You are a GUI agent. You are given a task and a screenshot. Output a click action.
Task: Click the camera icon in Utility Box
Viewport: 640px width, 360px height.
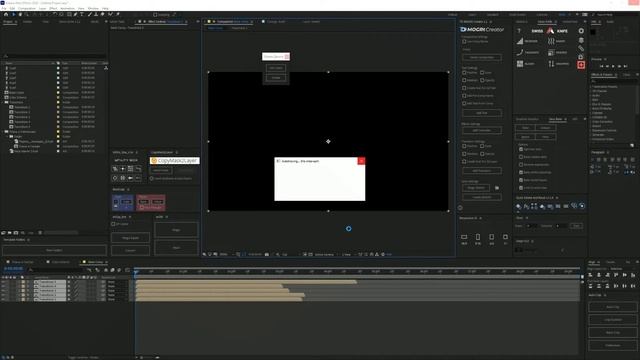tap(130, 178)
